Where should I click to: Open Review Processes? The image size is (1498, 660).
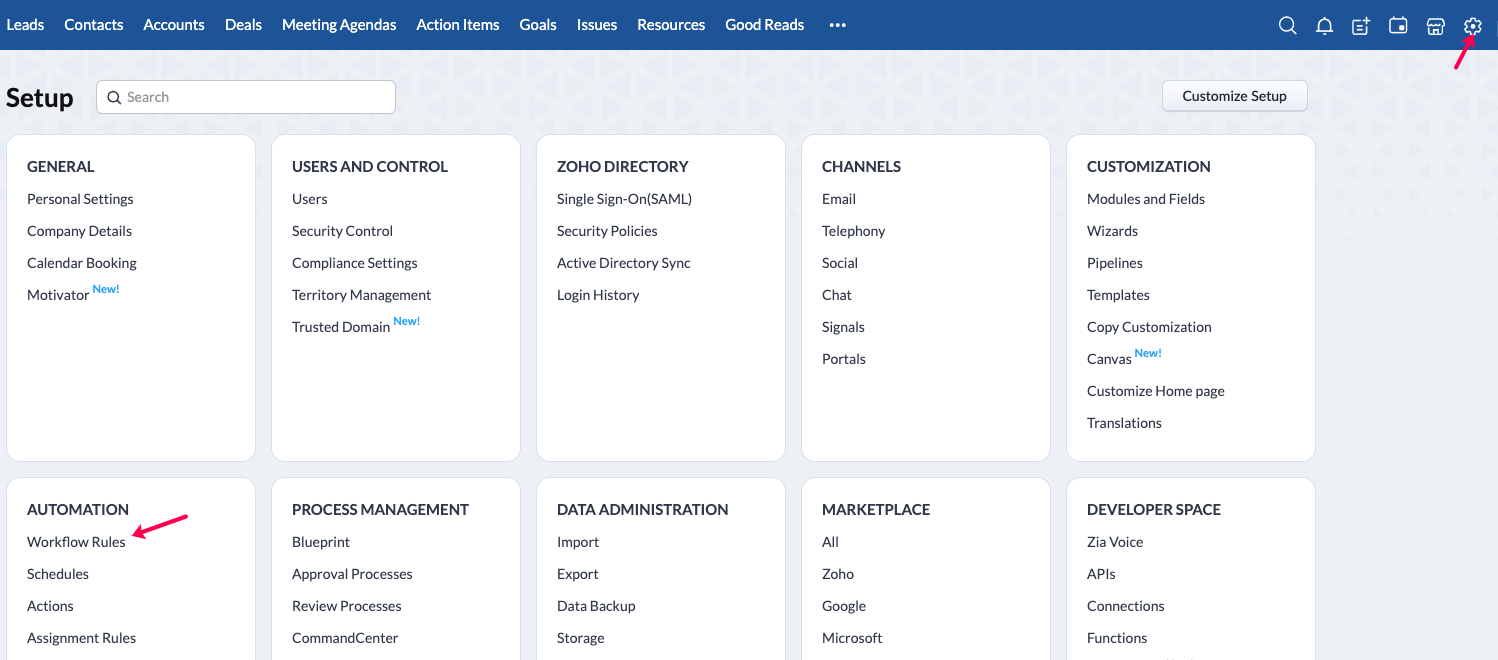[347, 606]
